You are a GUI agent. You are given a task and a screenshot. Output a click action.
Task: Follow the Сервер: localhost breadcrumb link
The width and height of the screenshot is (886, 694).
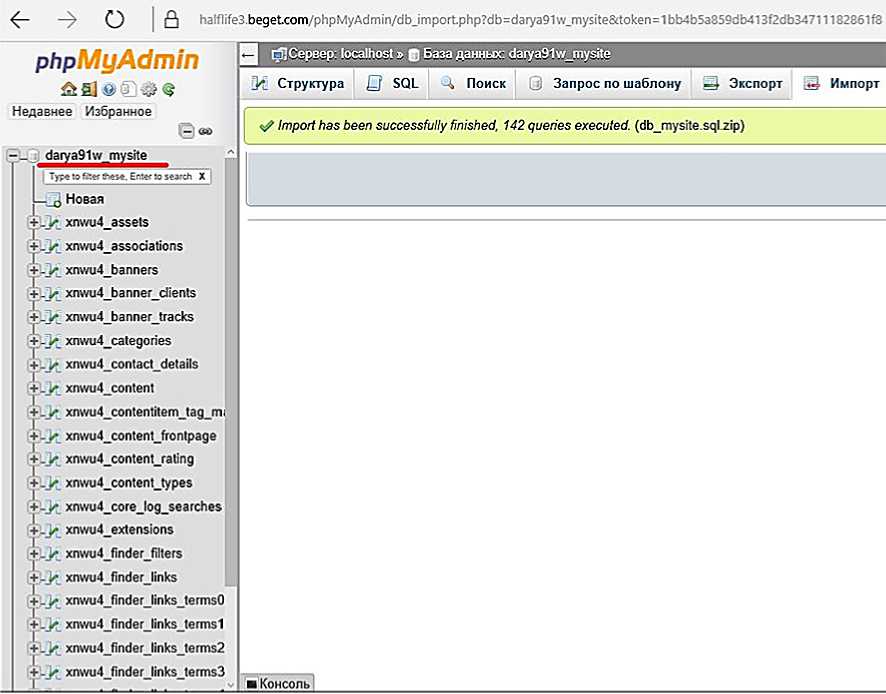(341, 54)
